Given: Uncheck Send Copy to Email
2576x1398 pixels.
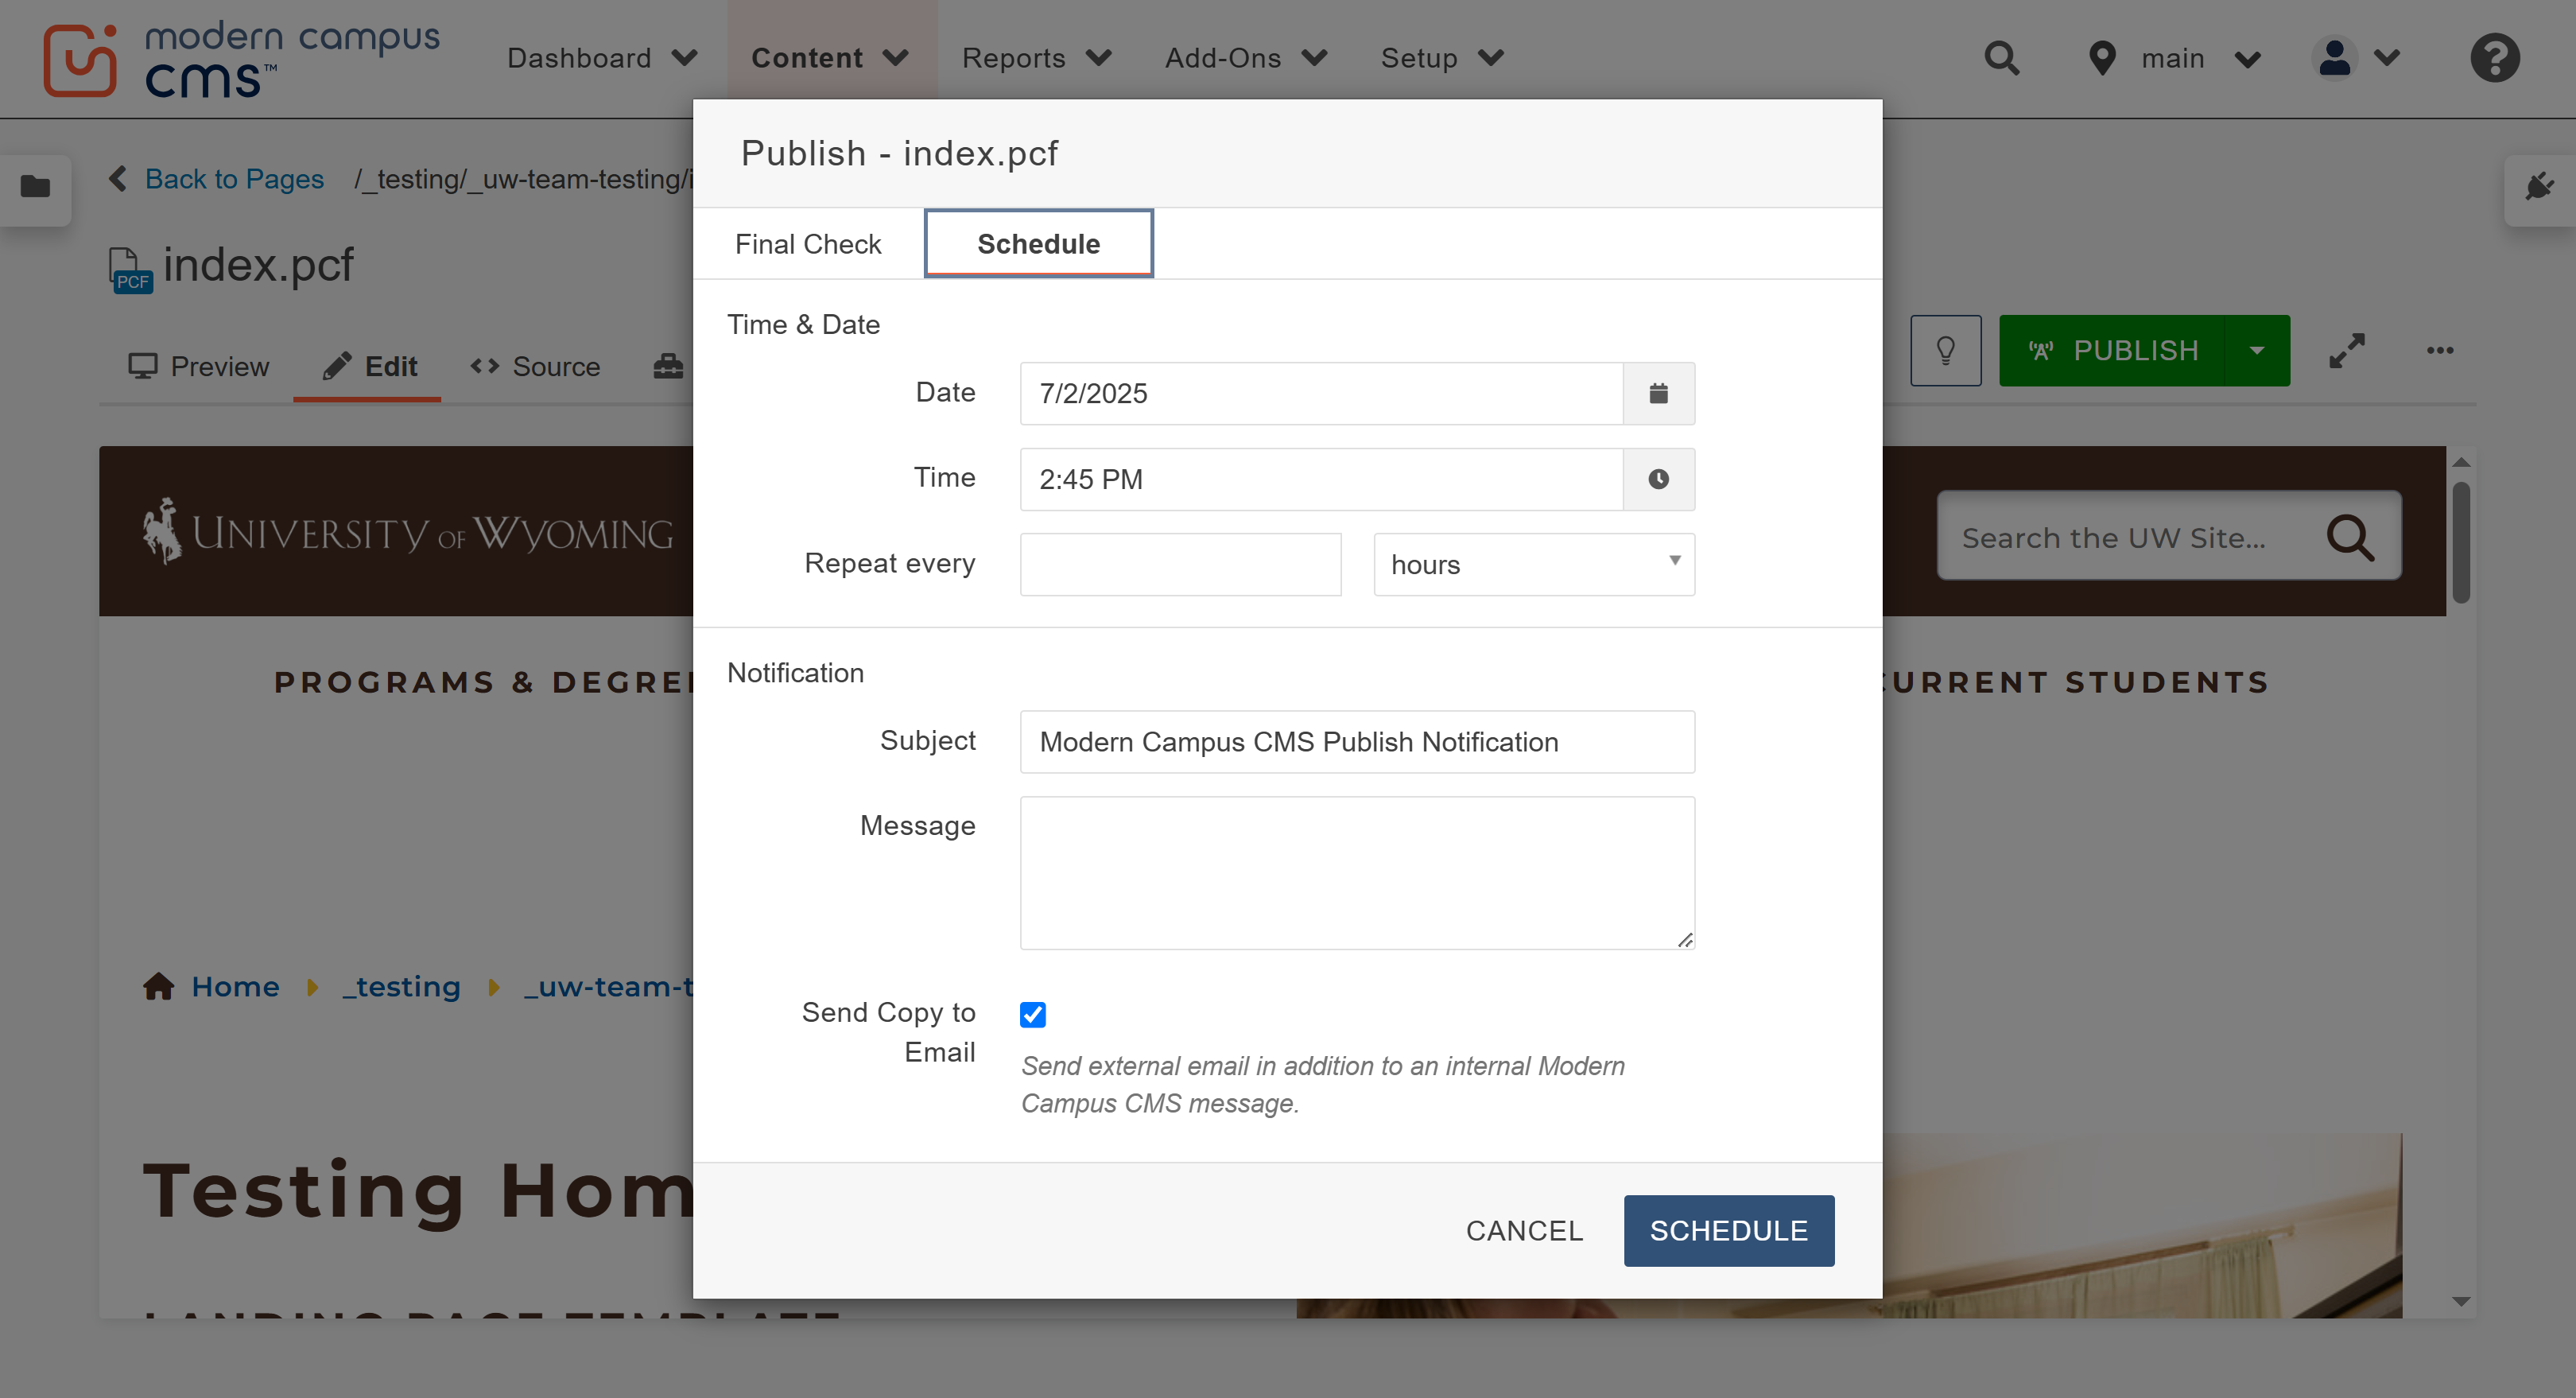Looking at the screenshot, I should click(1033, 1014).
